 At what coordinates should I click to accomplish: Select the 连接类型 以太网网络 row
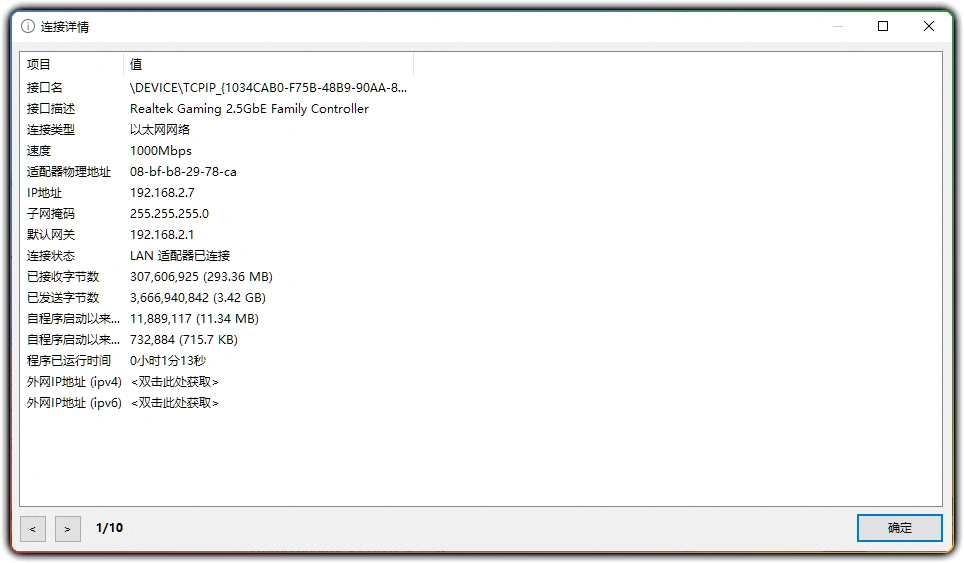pyautogui.click(x=160, y=130)
